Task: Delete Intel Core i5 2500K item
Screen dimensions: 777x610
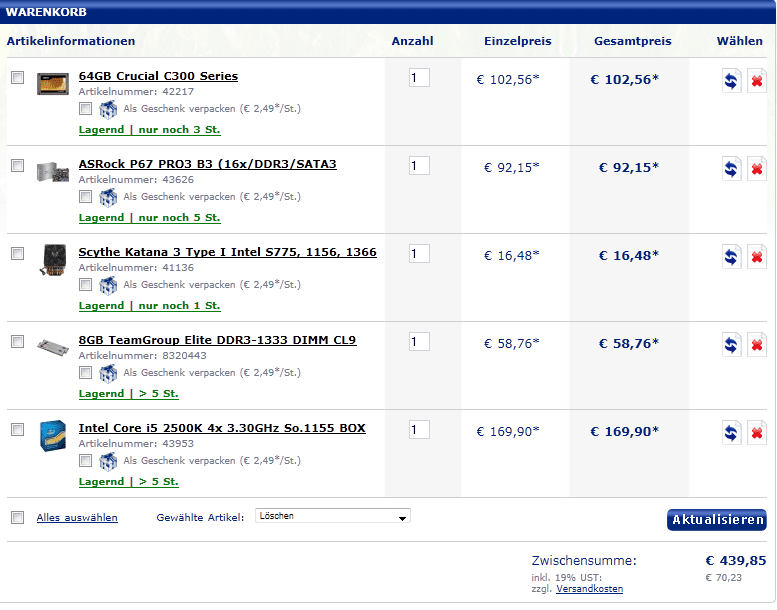Action: pyautogui.click(x=757, y=433)
